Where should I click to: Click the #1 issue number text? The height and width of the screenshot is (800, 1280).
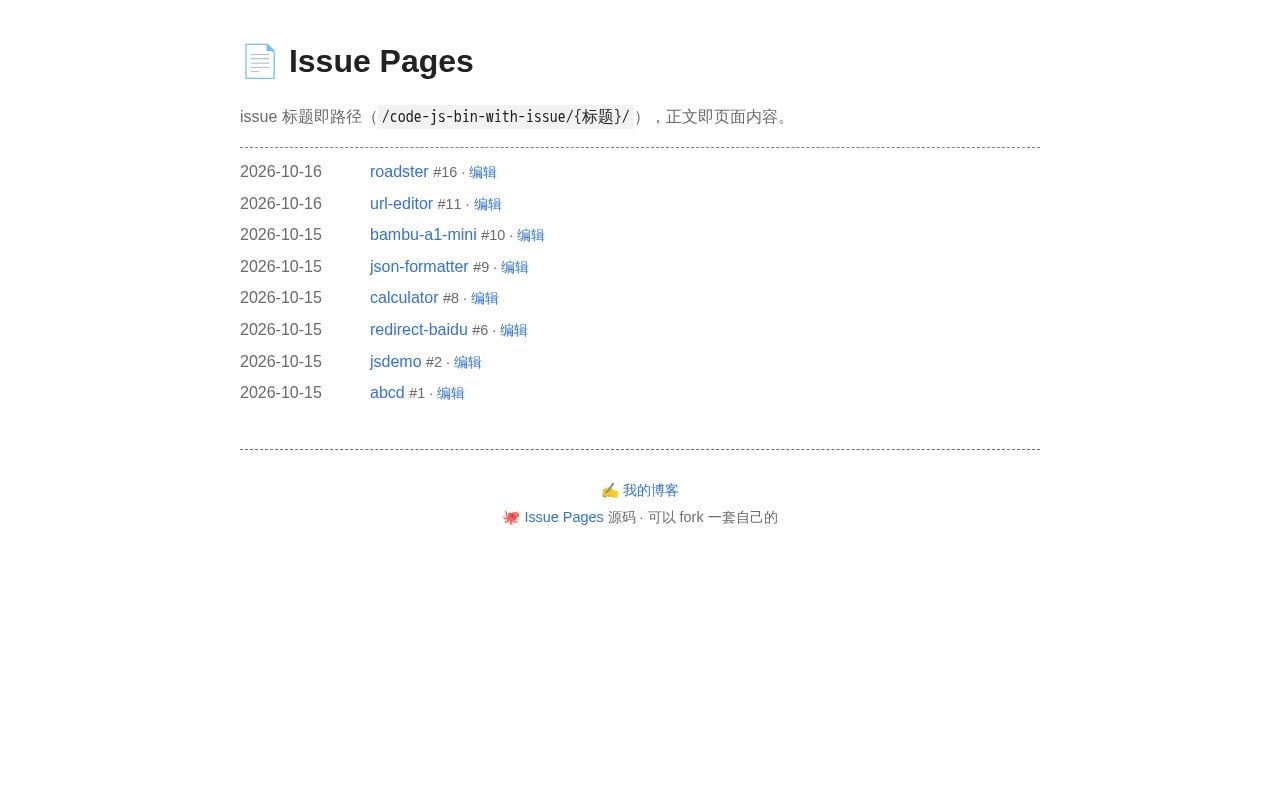417,393
